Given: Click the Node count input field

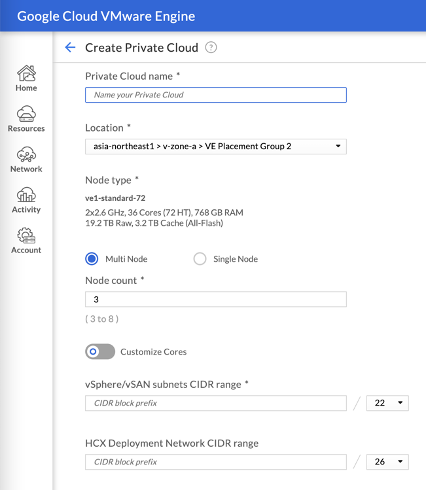Looking at the screenshot, I should pyautogui.click(x=216, y=299).
